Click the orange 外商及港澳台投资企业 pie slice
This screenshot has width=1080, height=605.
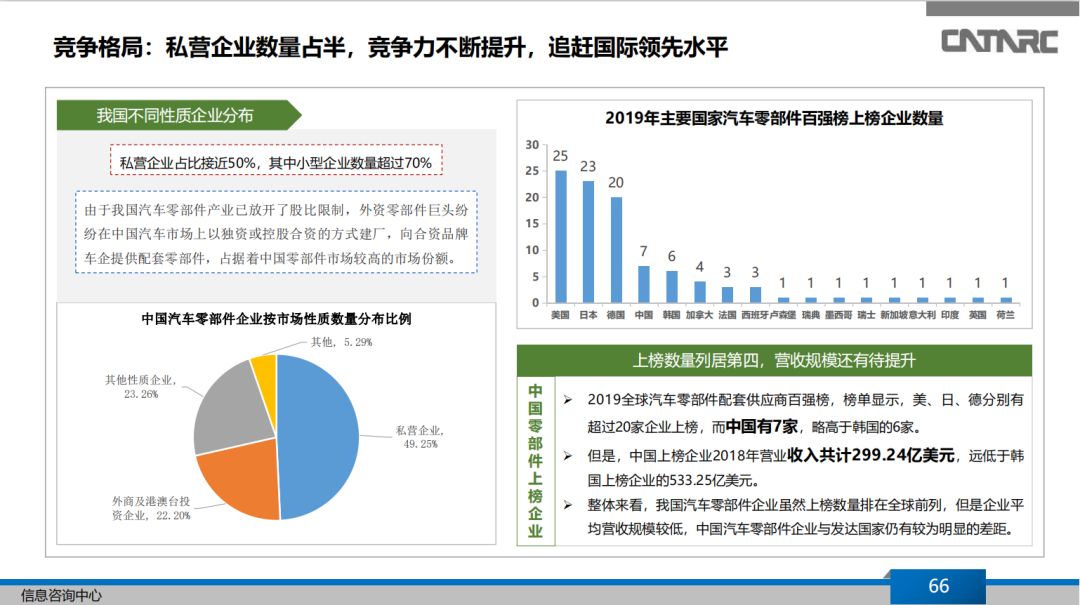[x=241, y=479]
